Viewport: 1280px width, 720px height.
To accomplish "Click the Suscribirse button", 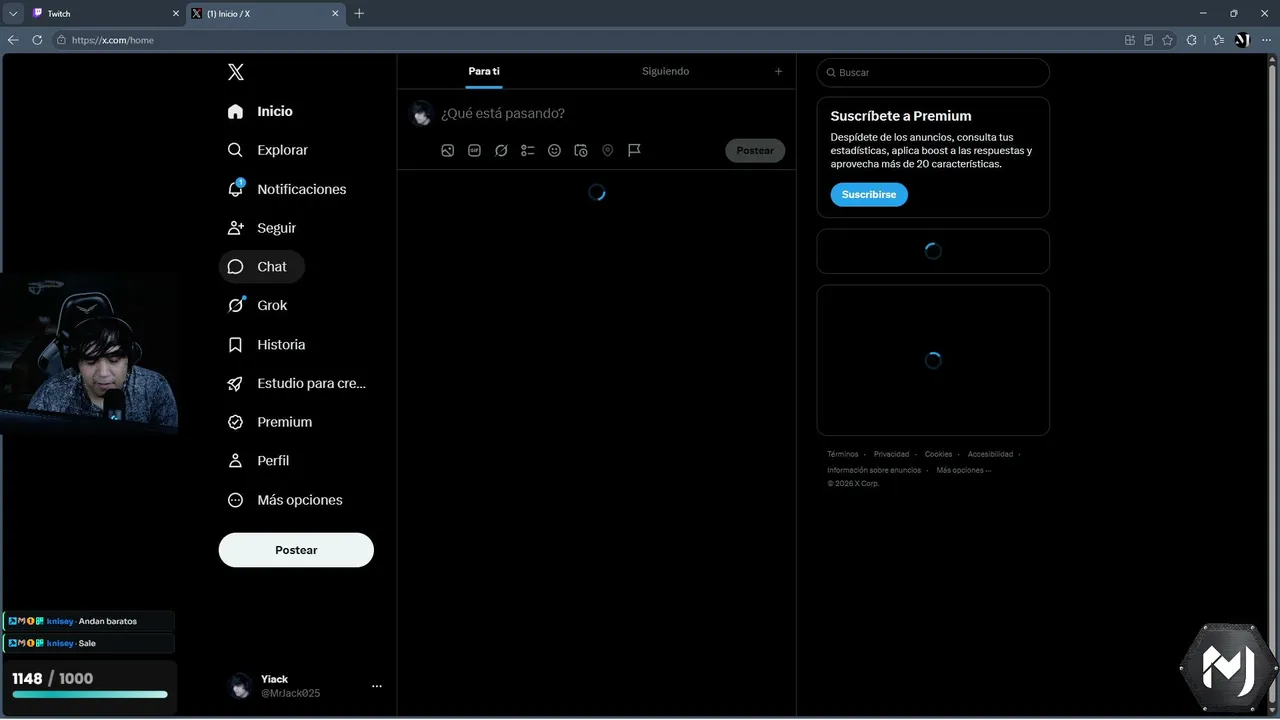I will 869,194.
